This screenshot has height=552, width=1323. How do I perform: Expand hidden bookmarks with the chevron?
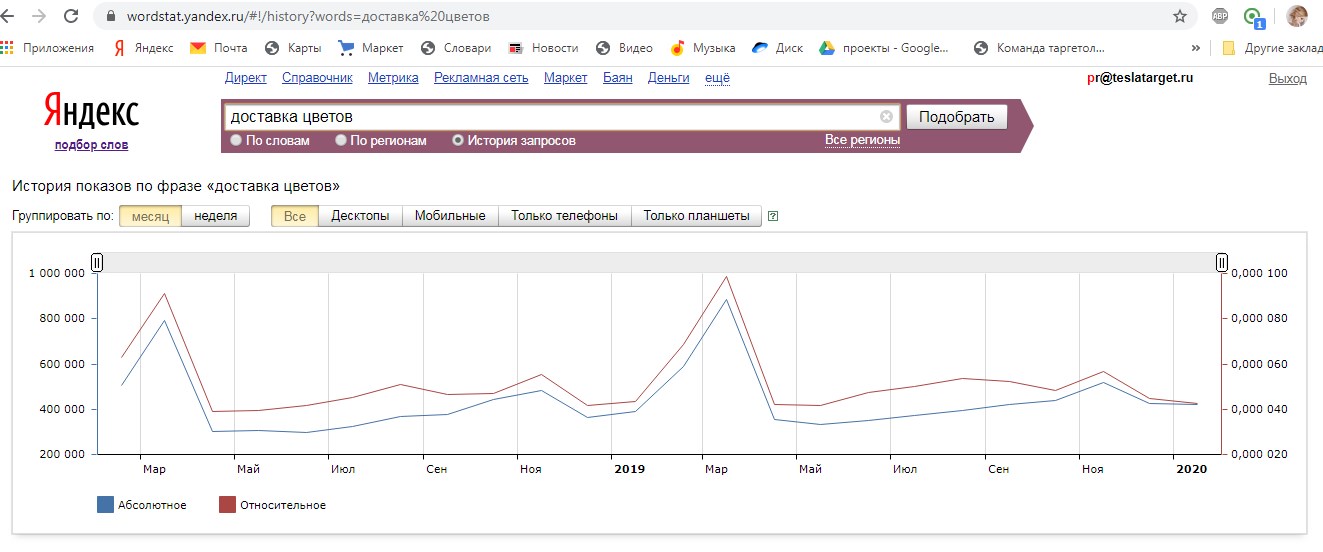click(1195, 48)
